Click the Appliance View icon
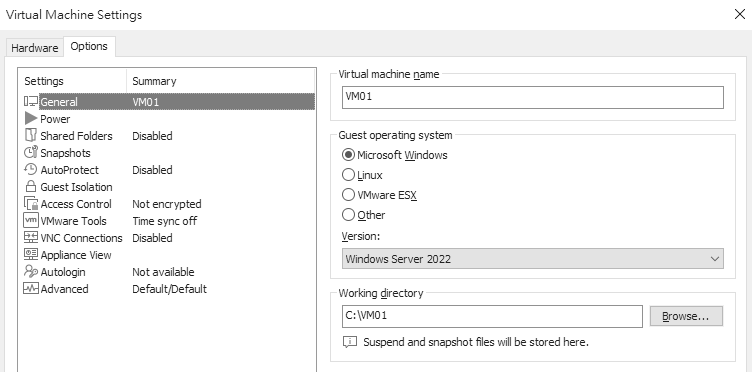The height and width of the screenshot is (372, 752). coord(31,255)
